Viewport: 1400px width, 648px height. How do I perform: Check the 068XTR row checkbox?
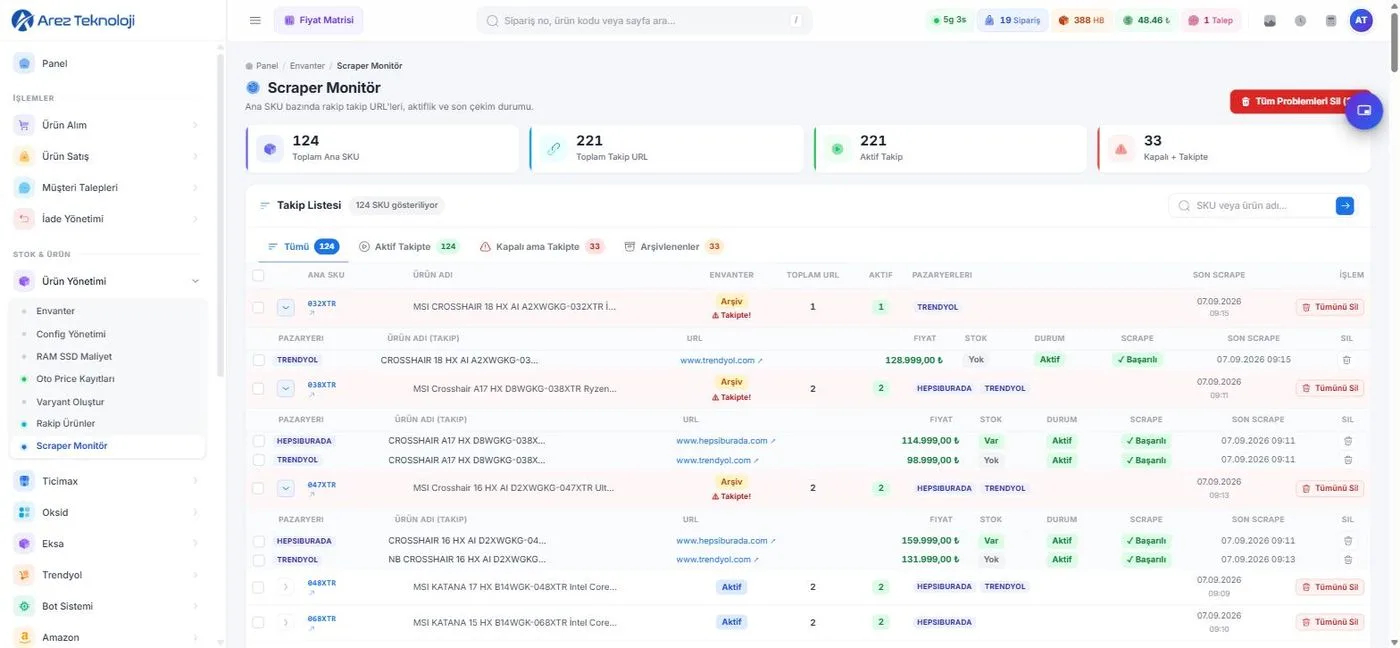[x=258, y=622]
